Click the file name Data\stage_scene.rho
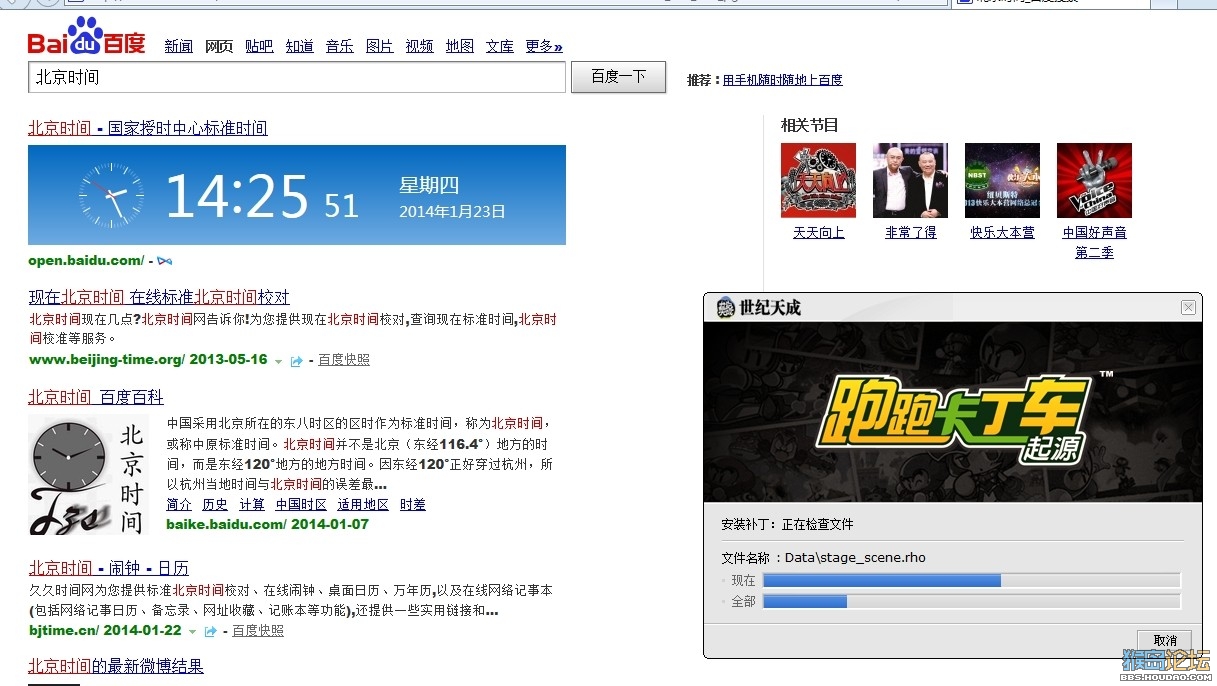 pyautogui.click(x=855, y=558)
